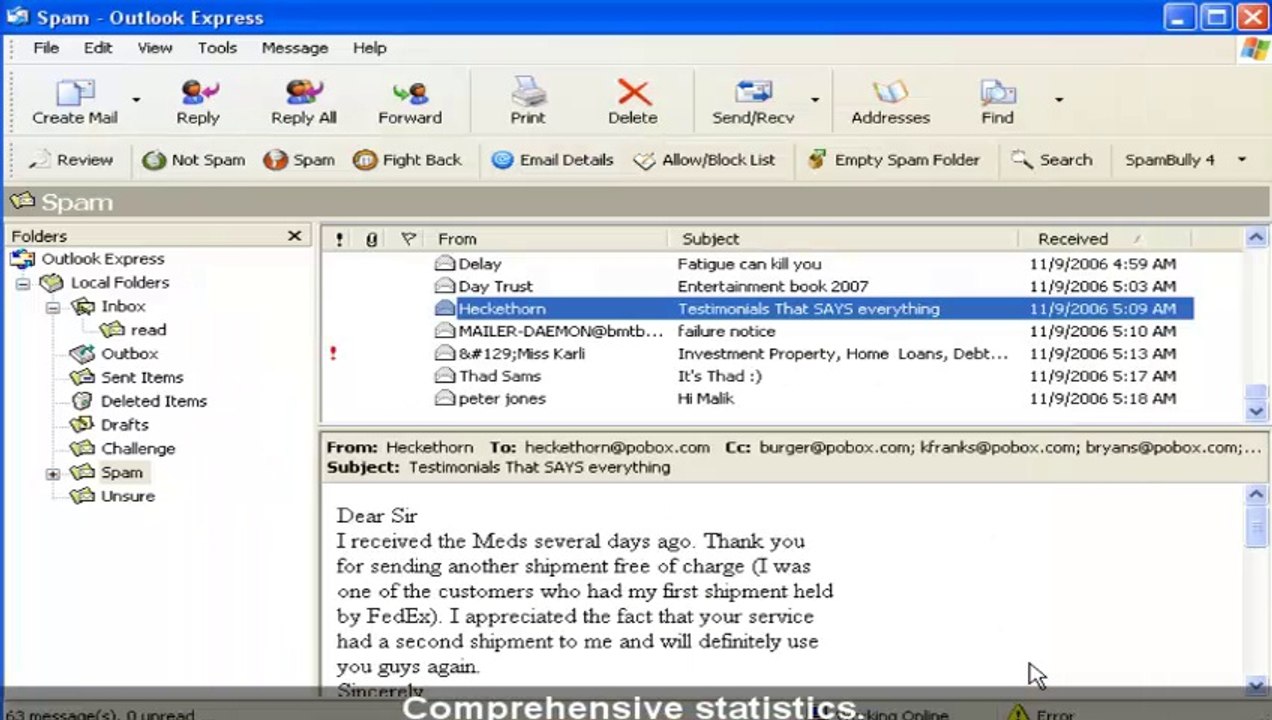Mark message as Not Spam
Image resolution: width=1272 pixels, height=720 pixels.
tap(194, 160)
